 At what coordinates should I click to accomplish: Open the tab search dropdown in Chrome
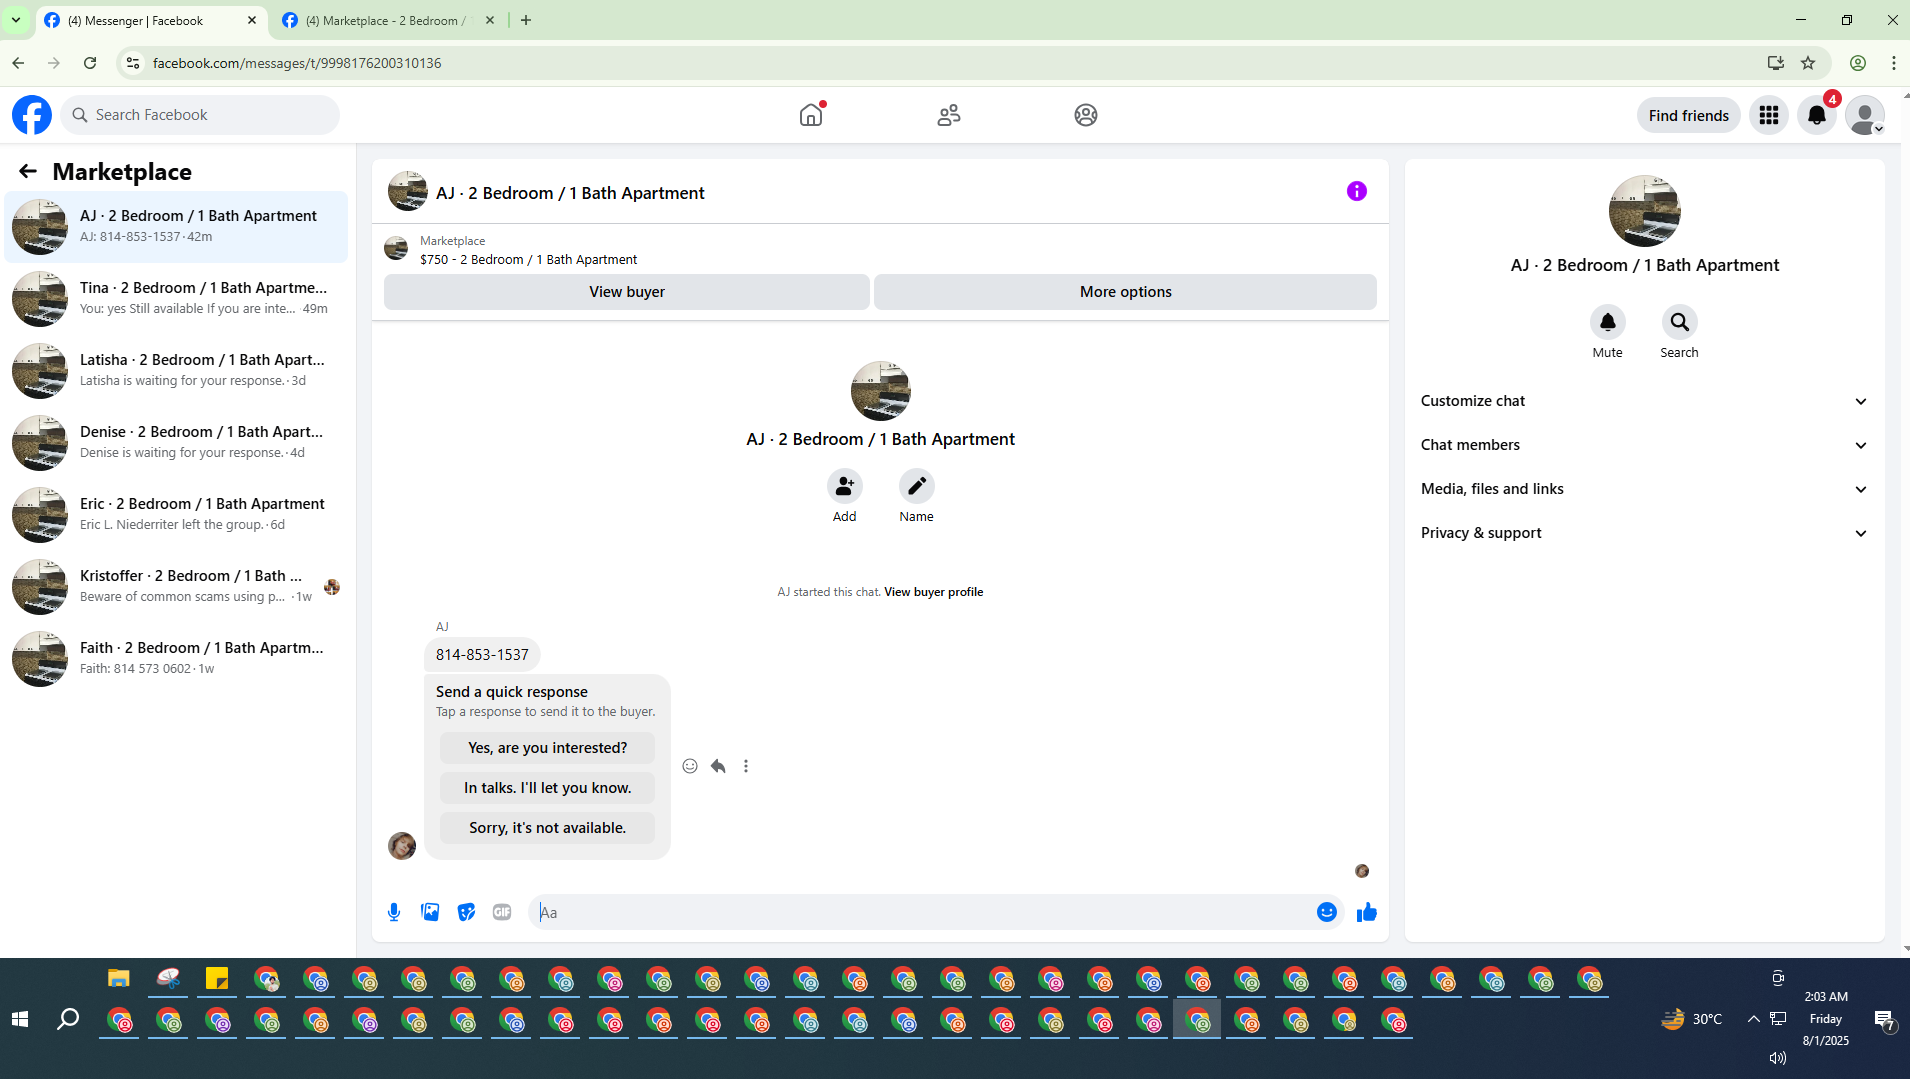[x=16, y=20]
